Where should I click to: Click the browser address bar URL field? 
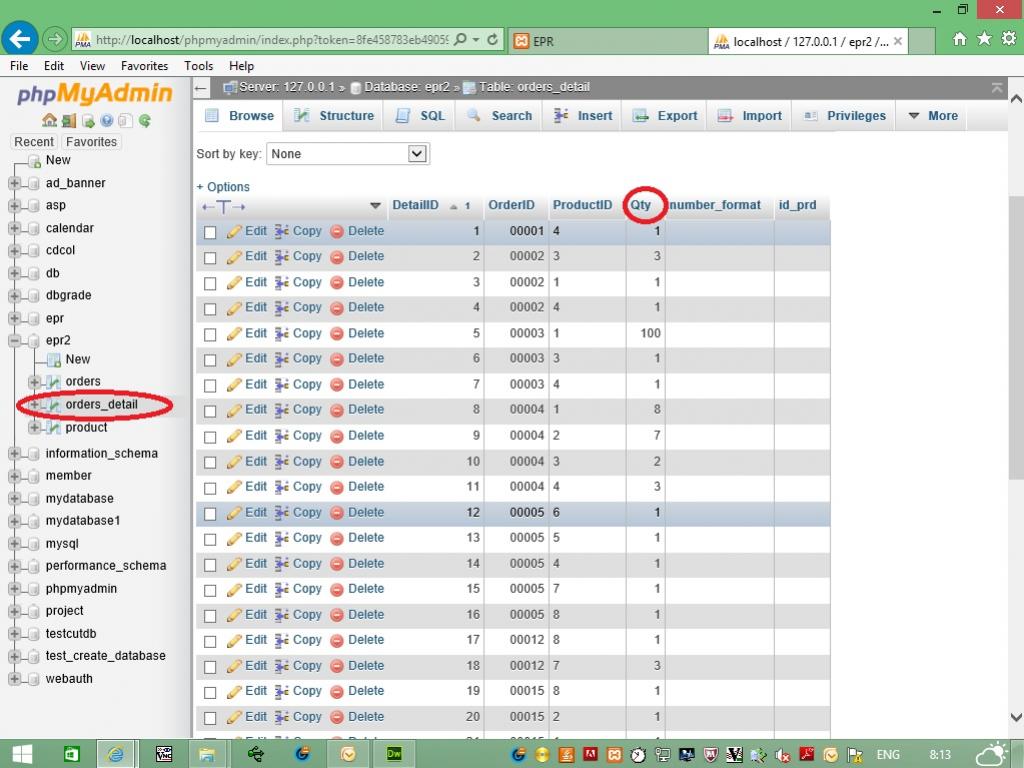(270, 40)
